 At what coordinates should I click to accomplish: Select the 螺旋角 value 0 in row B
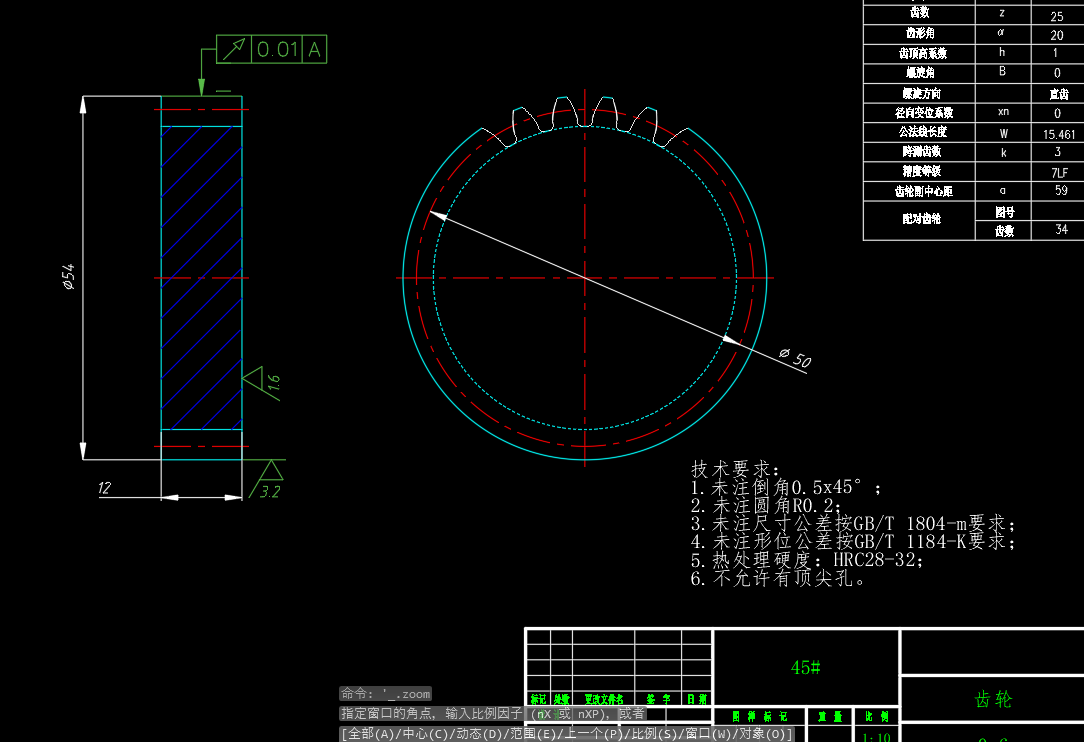[x=1057, y=73]
